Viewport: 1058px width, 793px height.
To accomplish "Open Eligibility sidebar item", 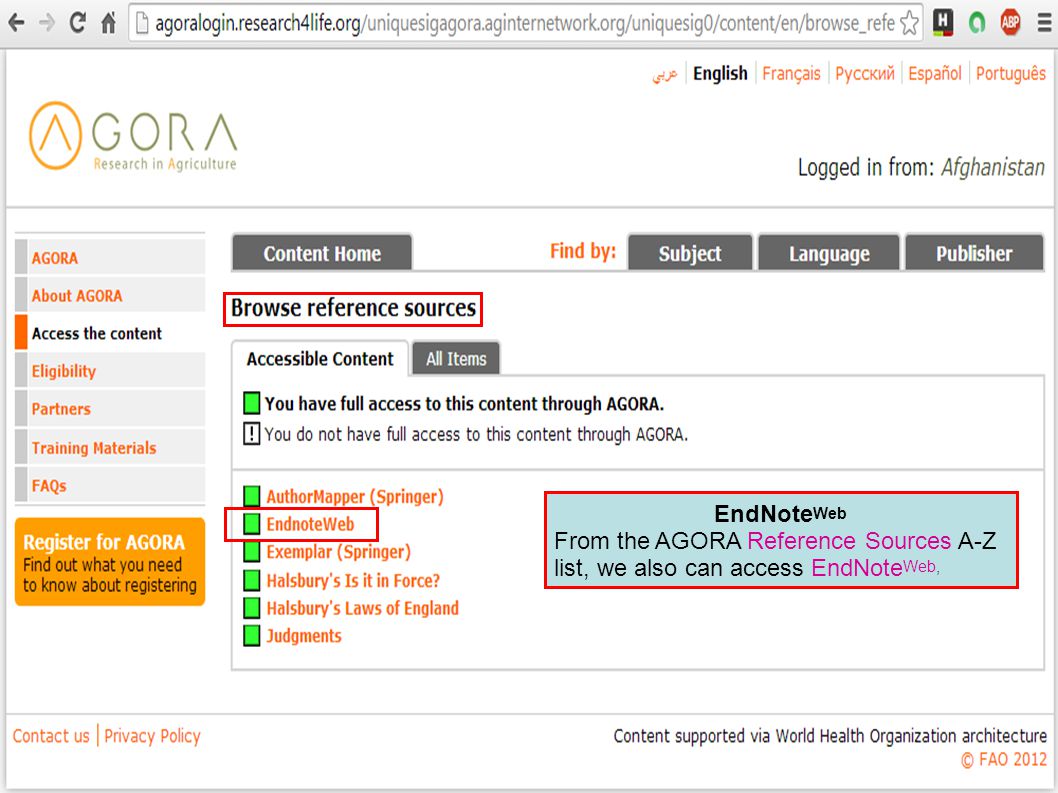I will (110, 371).
